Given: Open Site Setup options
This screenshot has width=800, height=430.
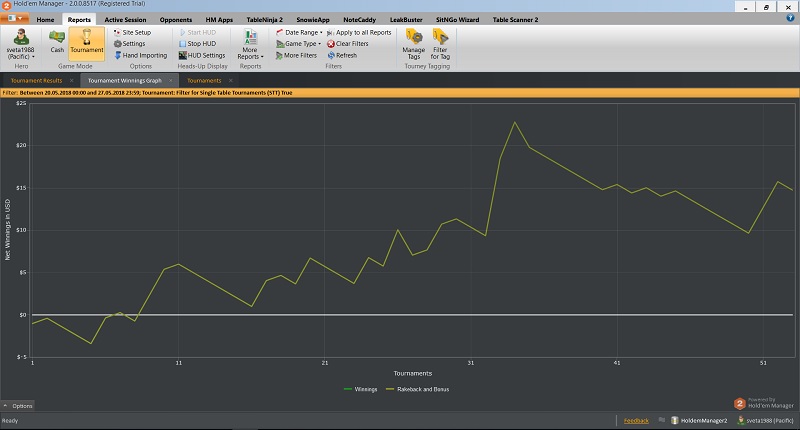Looking at the screenshot, I should pyautogui.click(x=132, y=32).
